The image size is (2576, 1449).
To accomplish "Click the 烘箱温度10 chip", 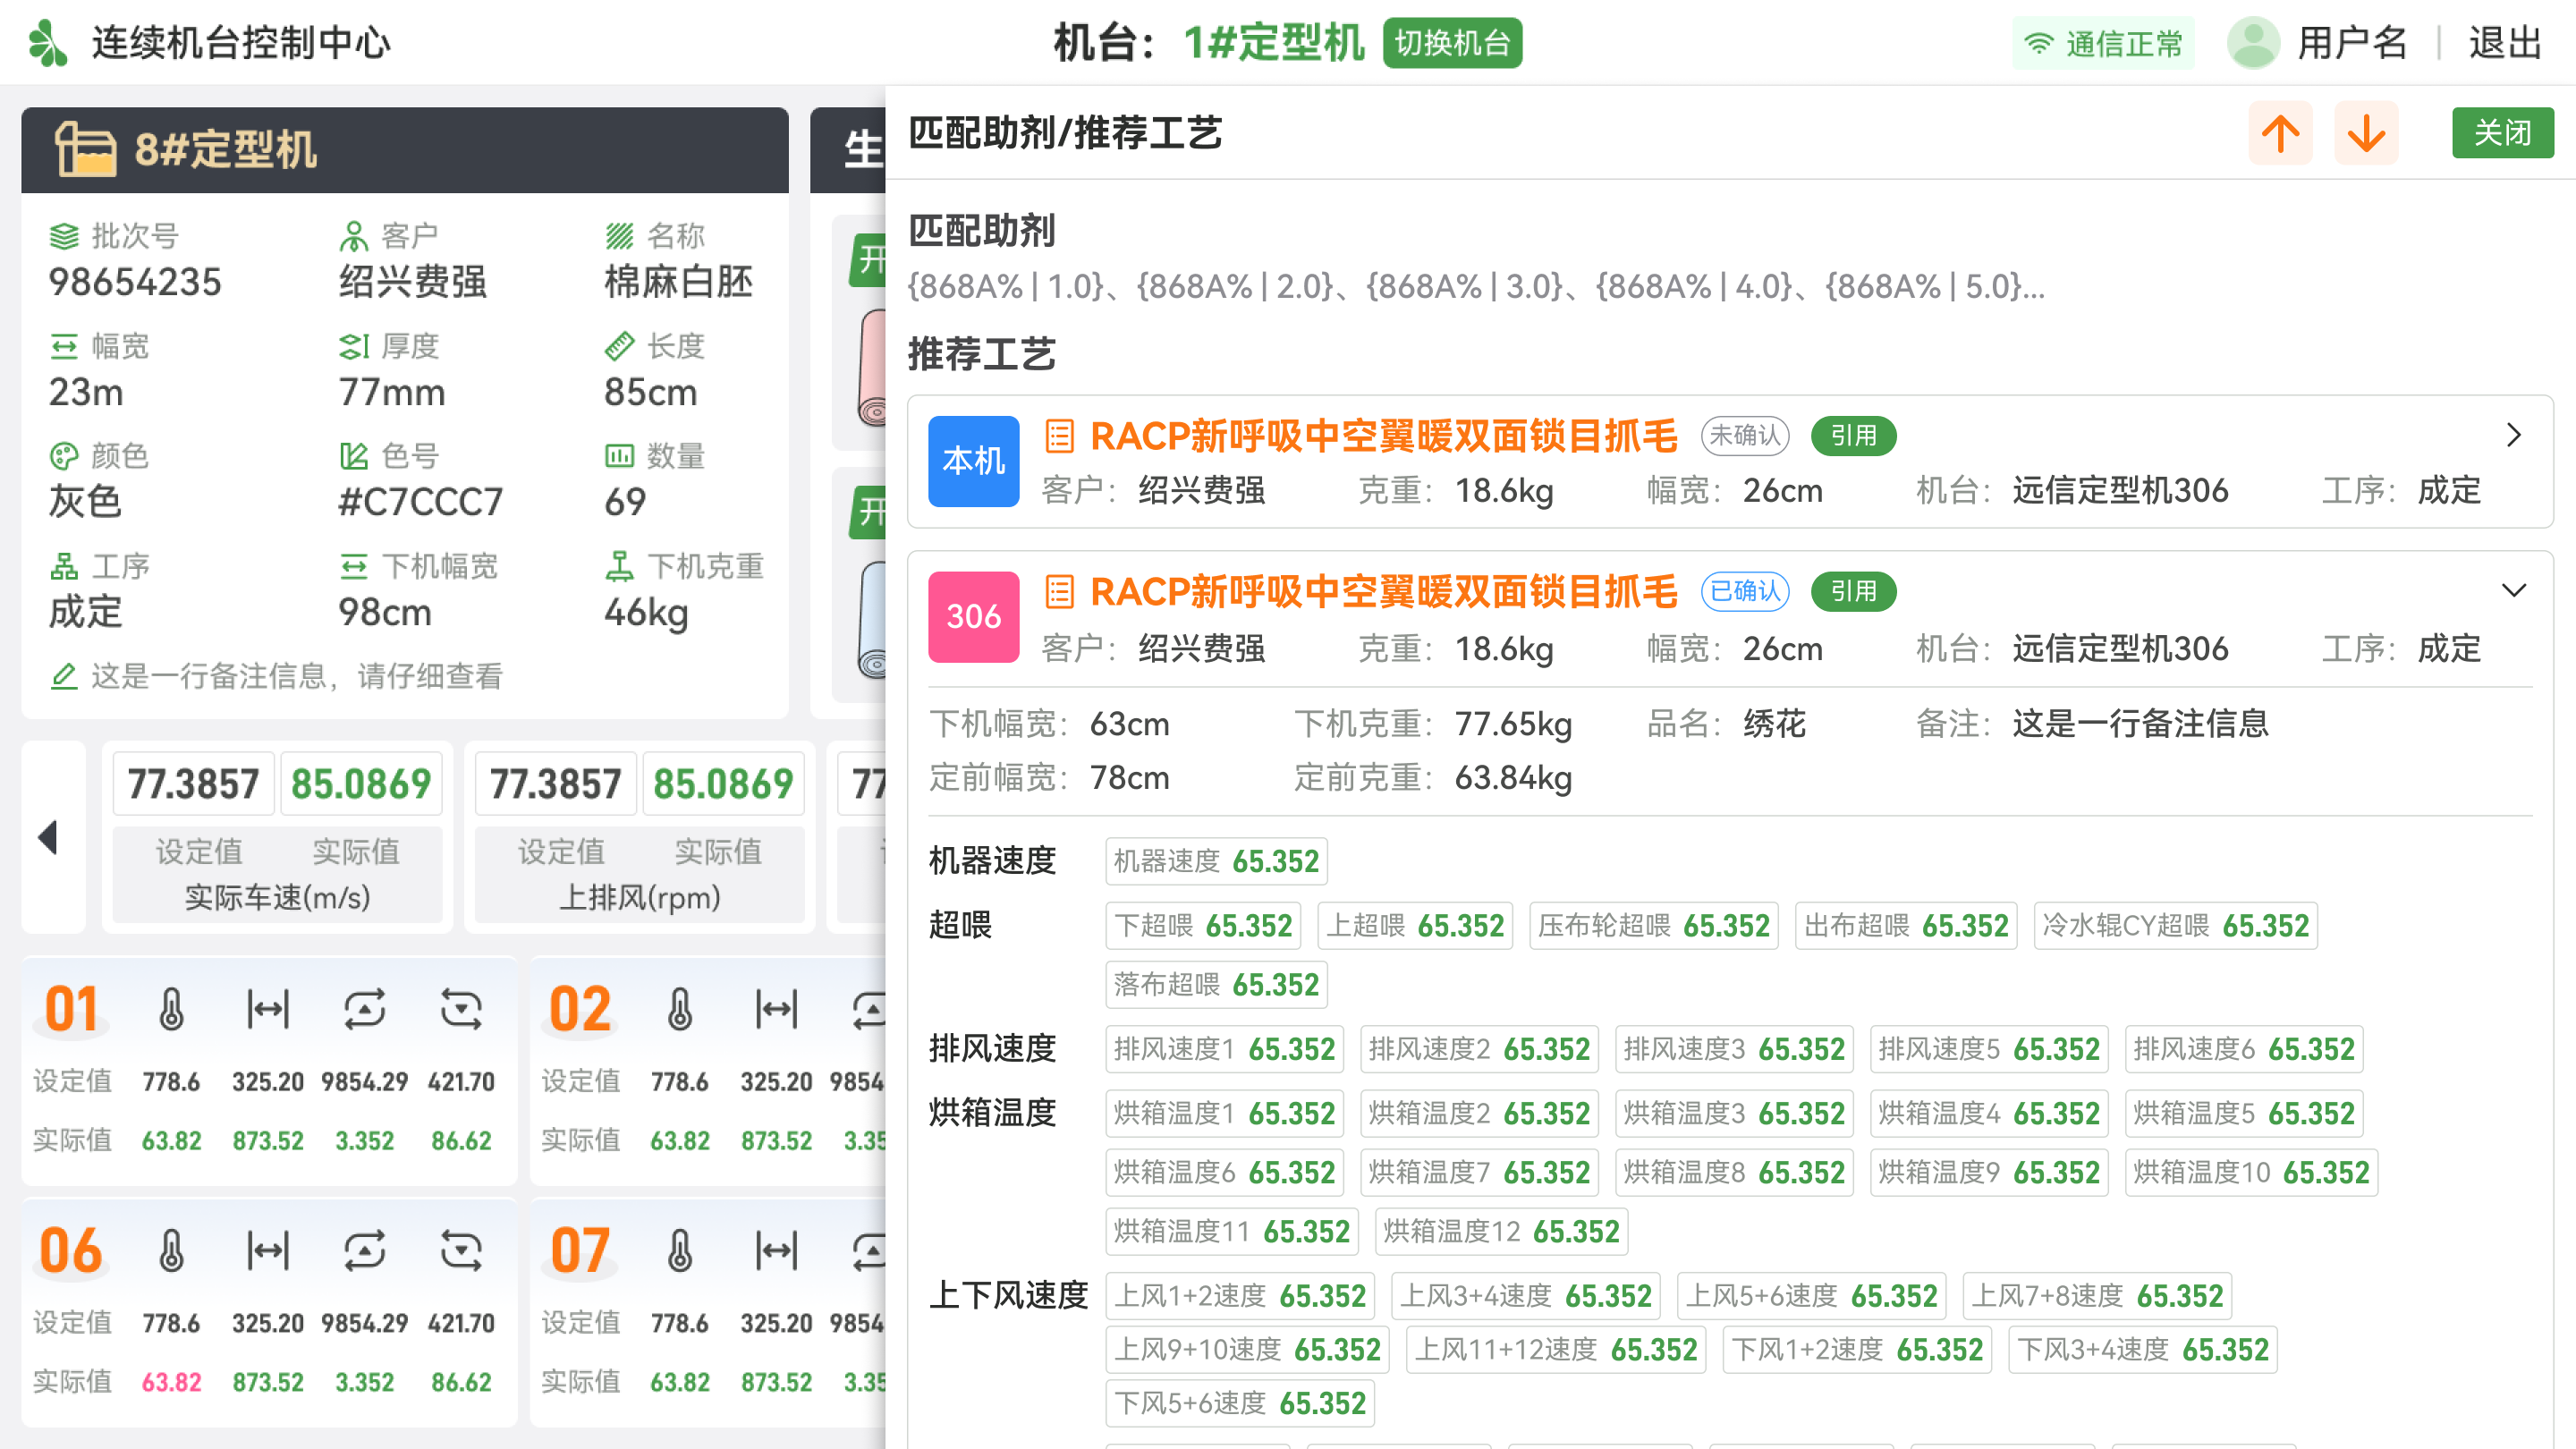I will [2250, 1173].
